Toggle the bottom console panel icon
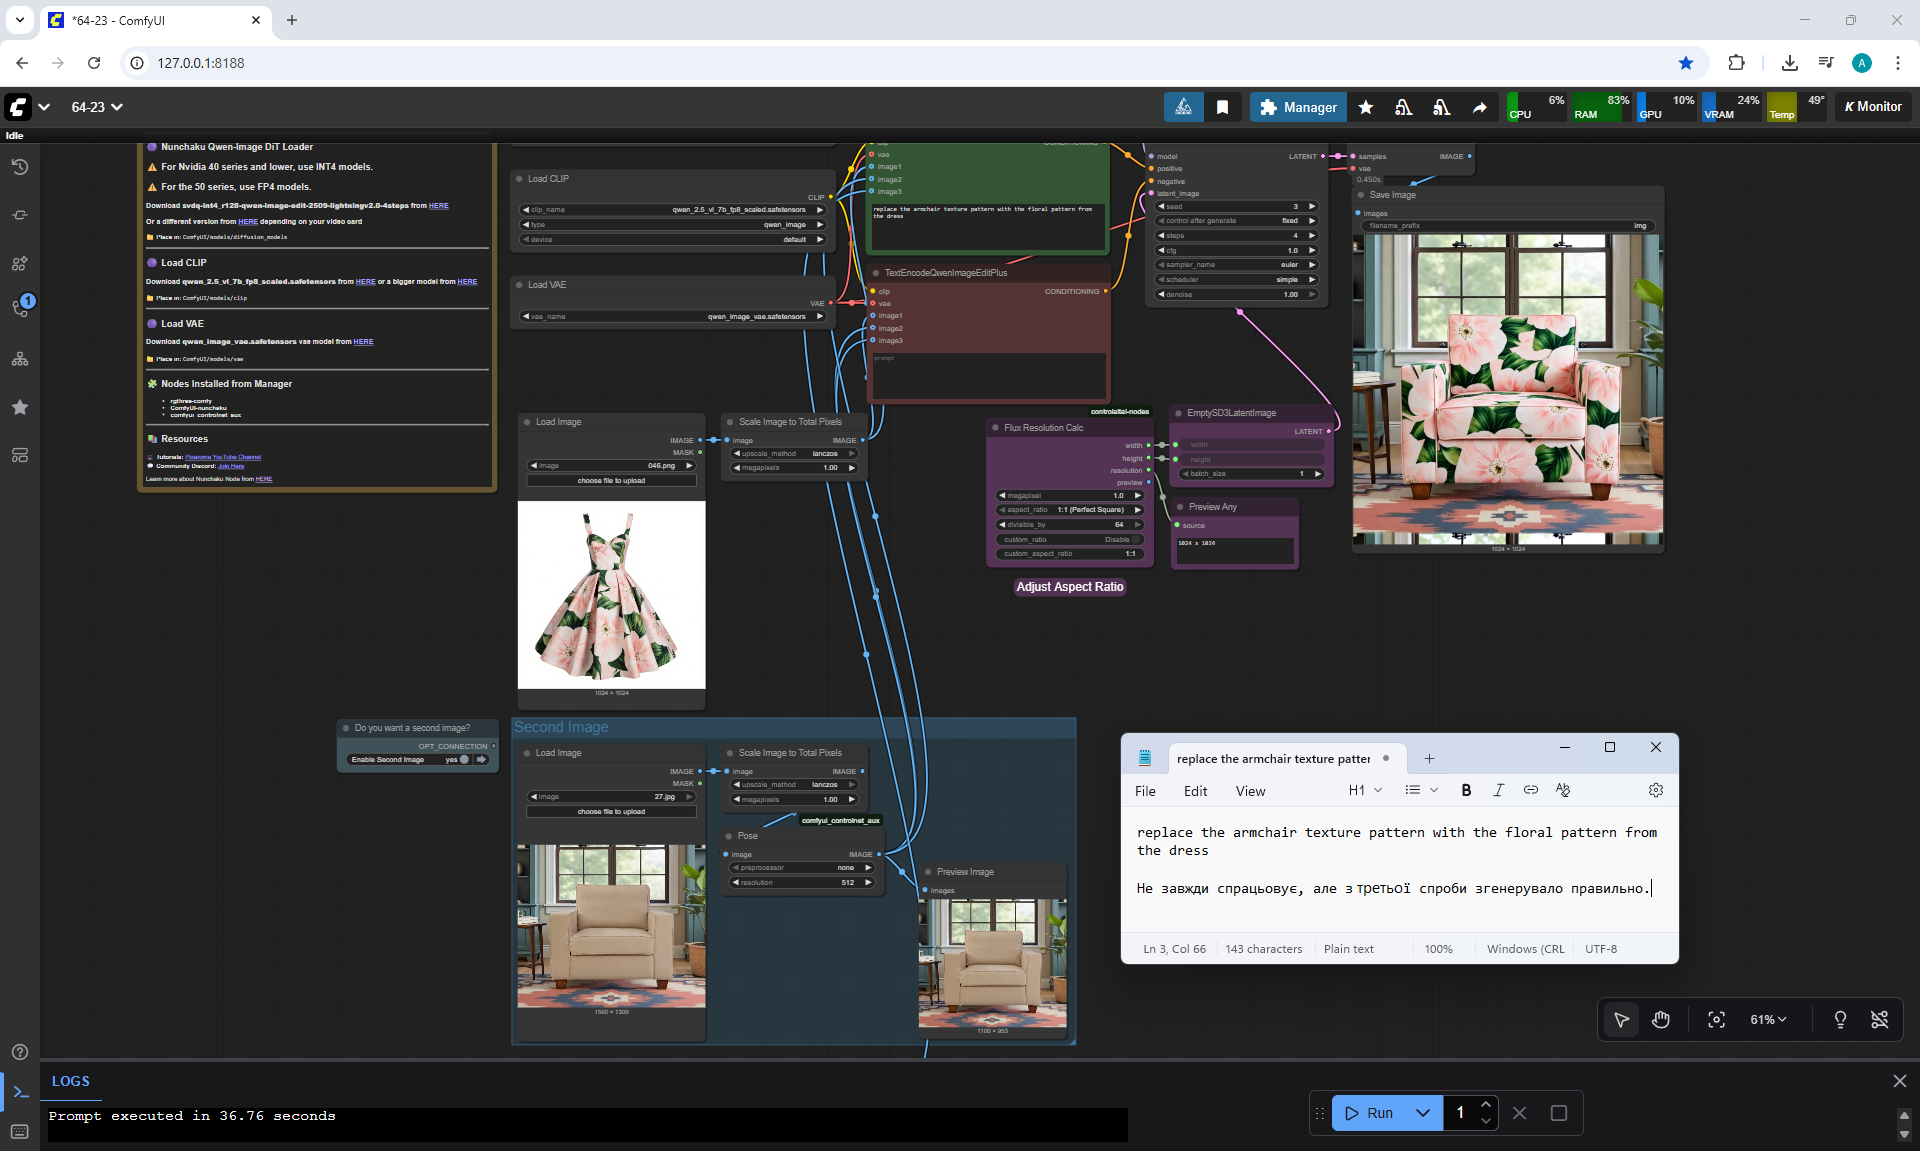 coord(20,1090)
